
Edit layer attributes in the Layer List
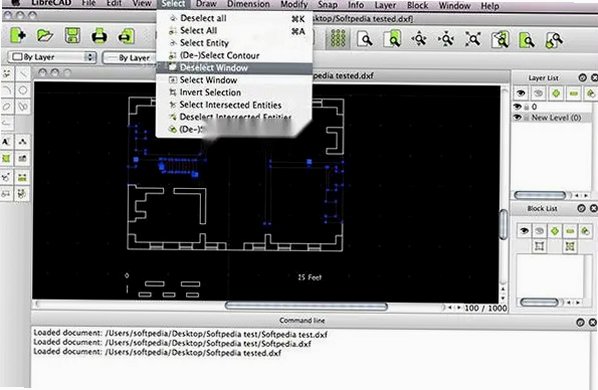590,93
